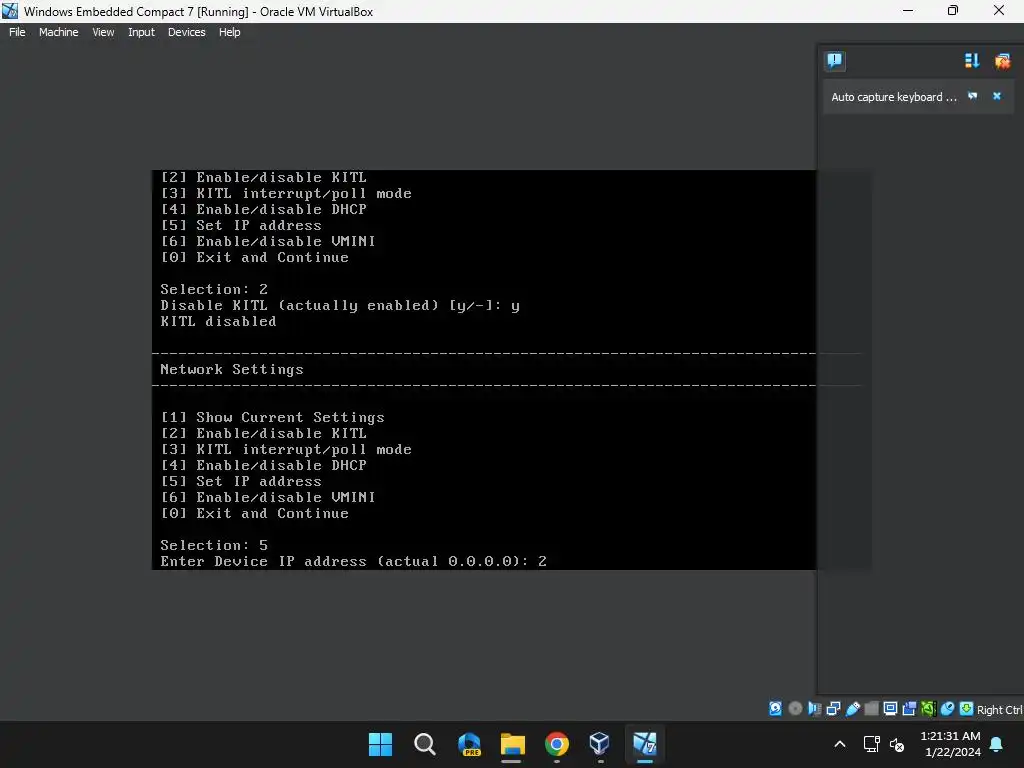
Task: Open the Devices menu
Action: pos(186,32)
